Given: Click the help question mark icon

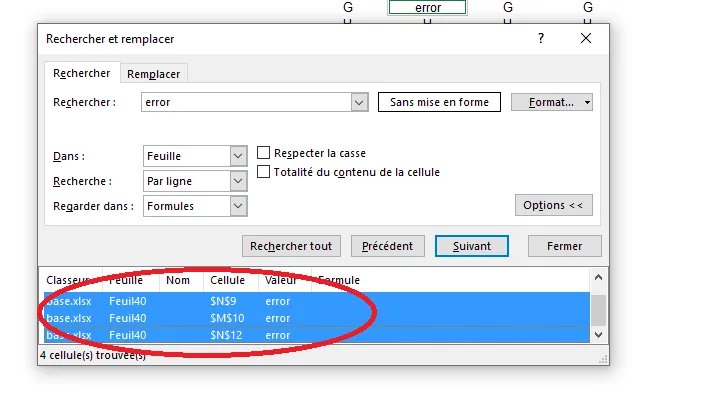Looking at the screenshot, I should [x=541, y=38].
